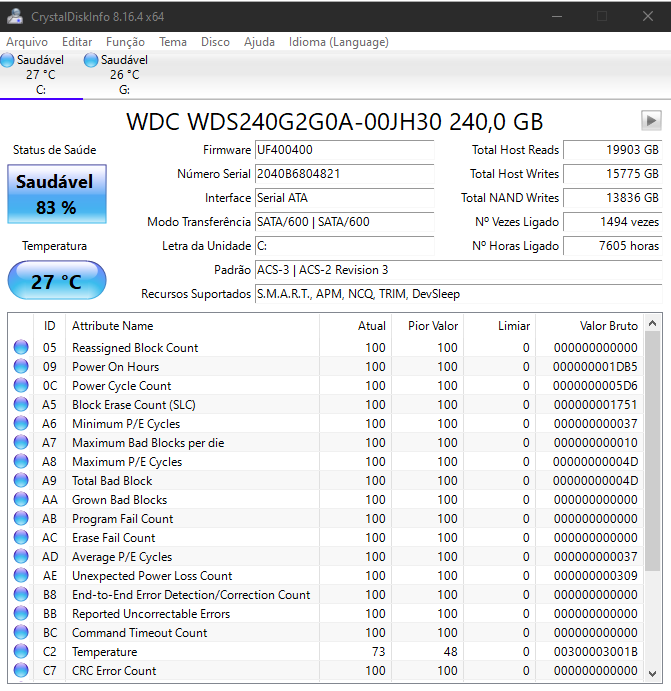Screen dimensions: 671x691
Task: Click the Status de Saúde label
Action: coord(55,150)
